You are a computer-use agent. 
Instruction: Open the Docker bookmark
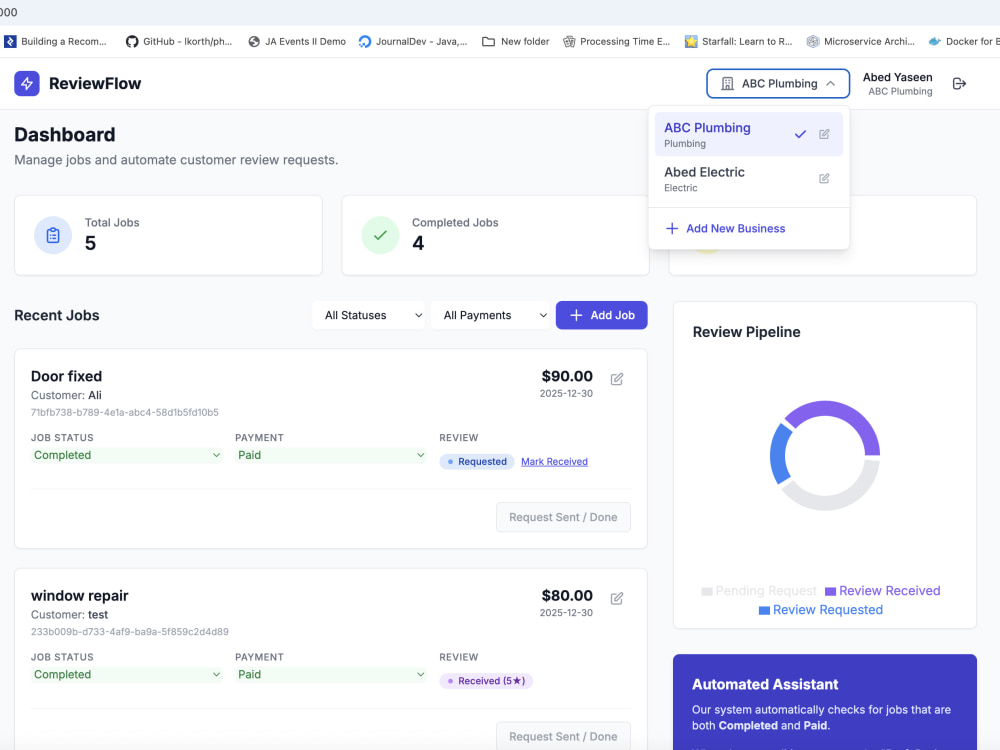(964, 41)
